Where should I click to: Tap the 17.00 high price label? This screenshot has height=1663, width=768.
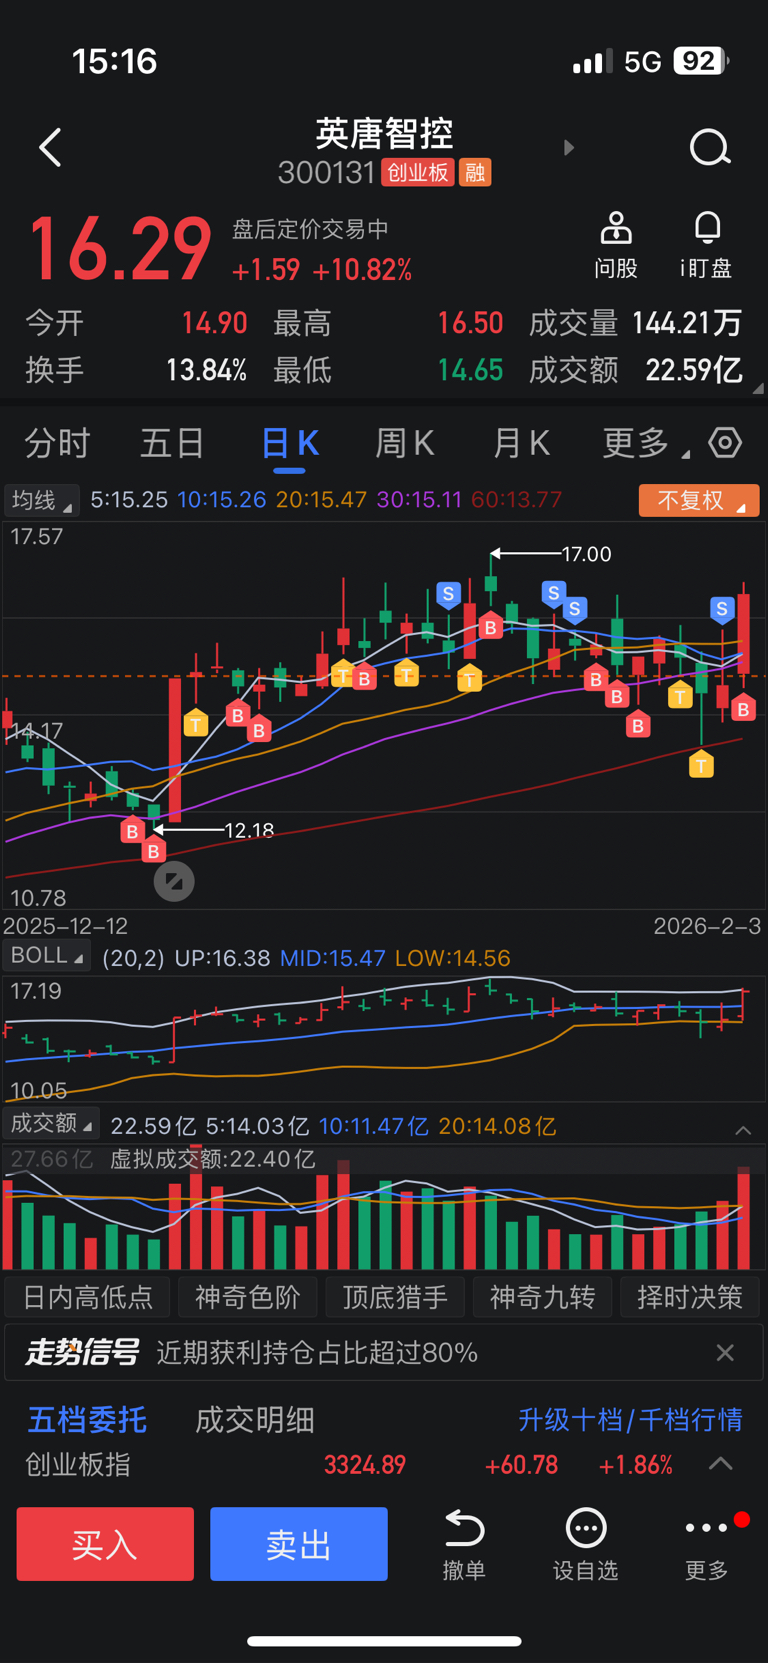tap(586, 554)
